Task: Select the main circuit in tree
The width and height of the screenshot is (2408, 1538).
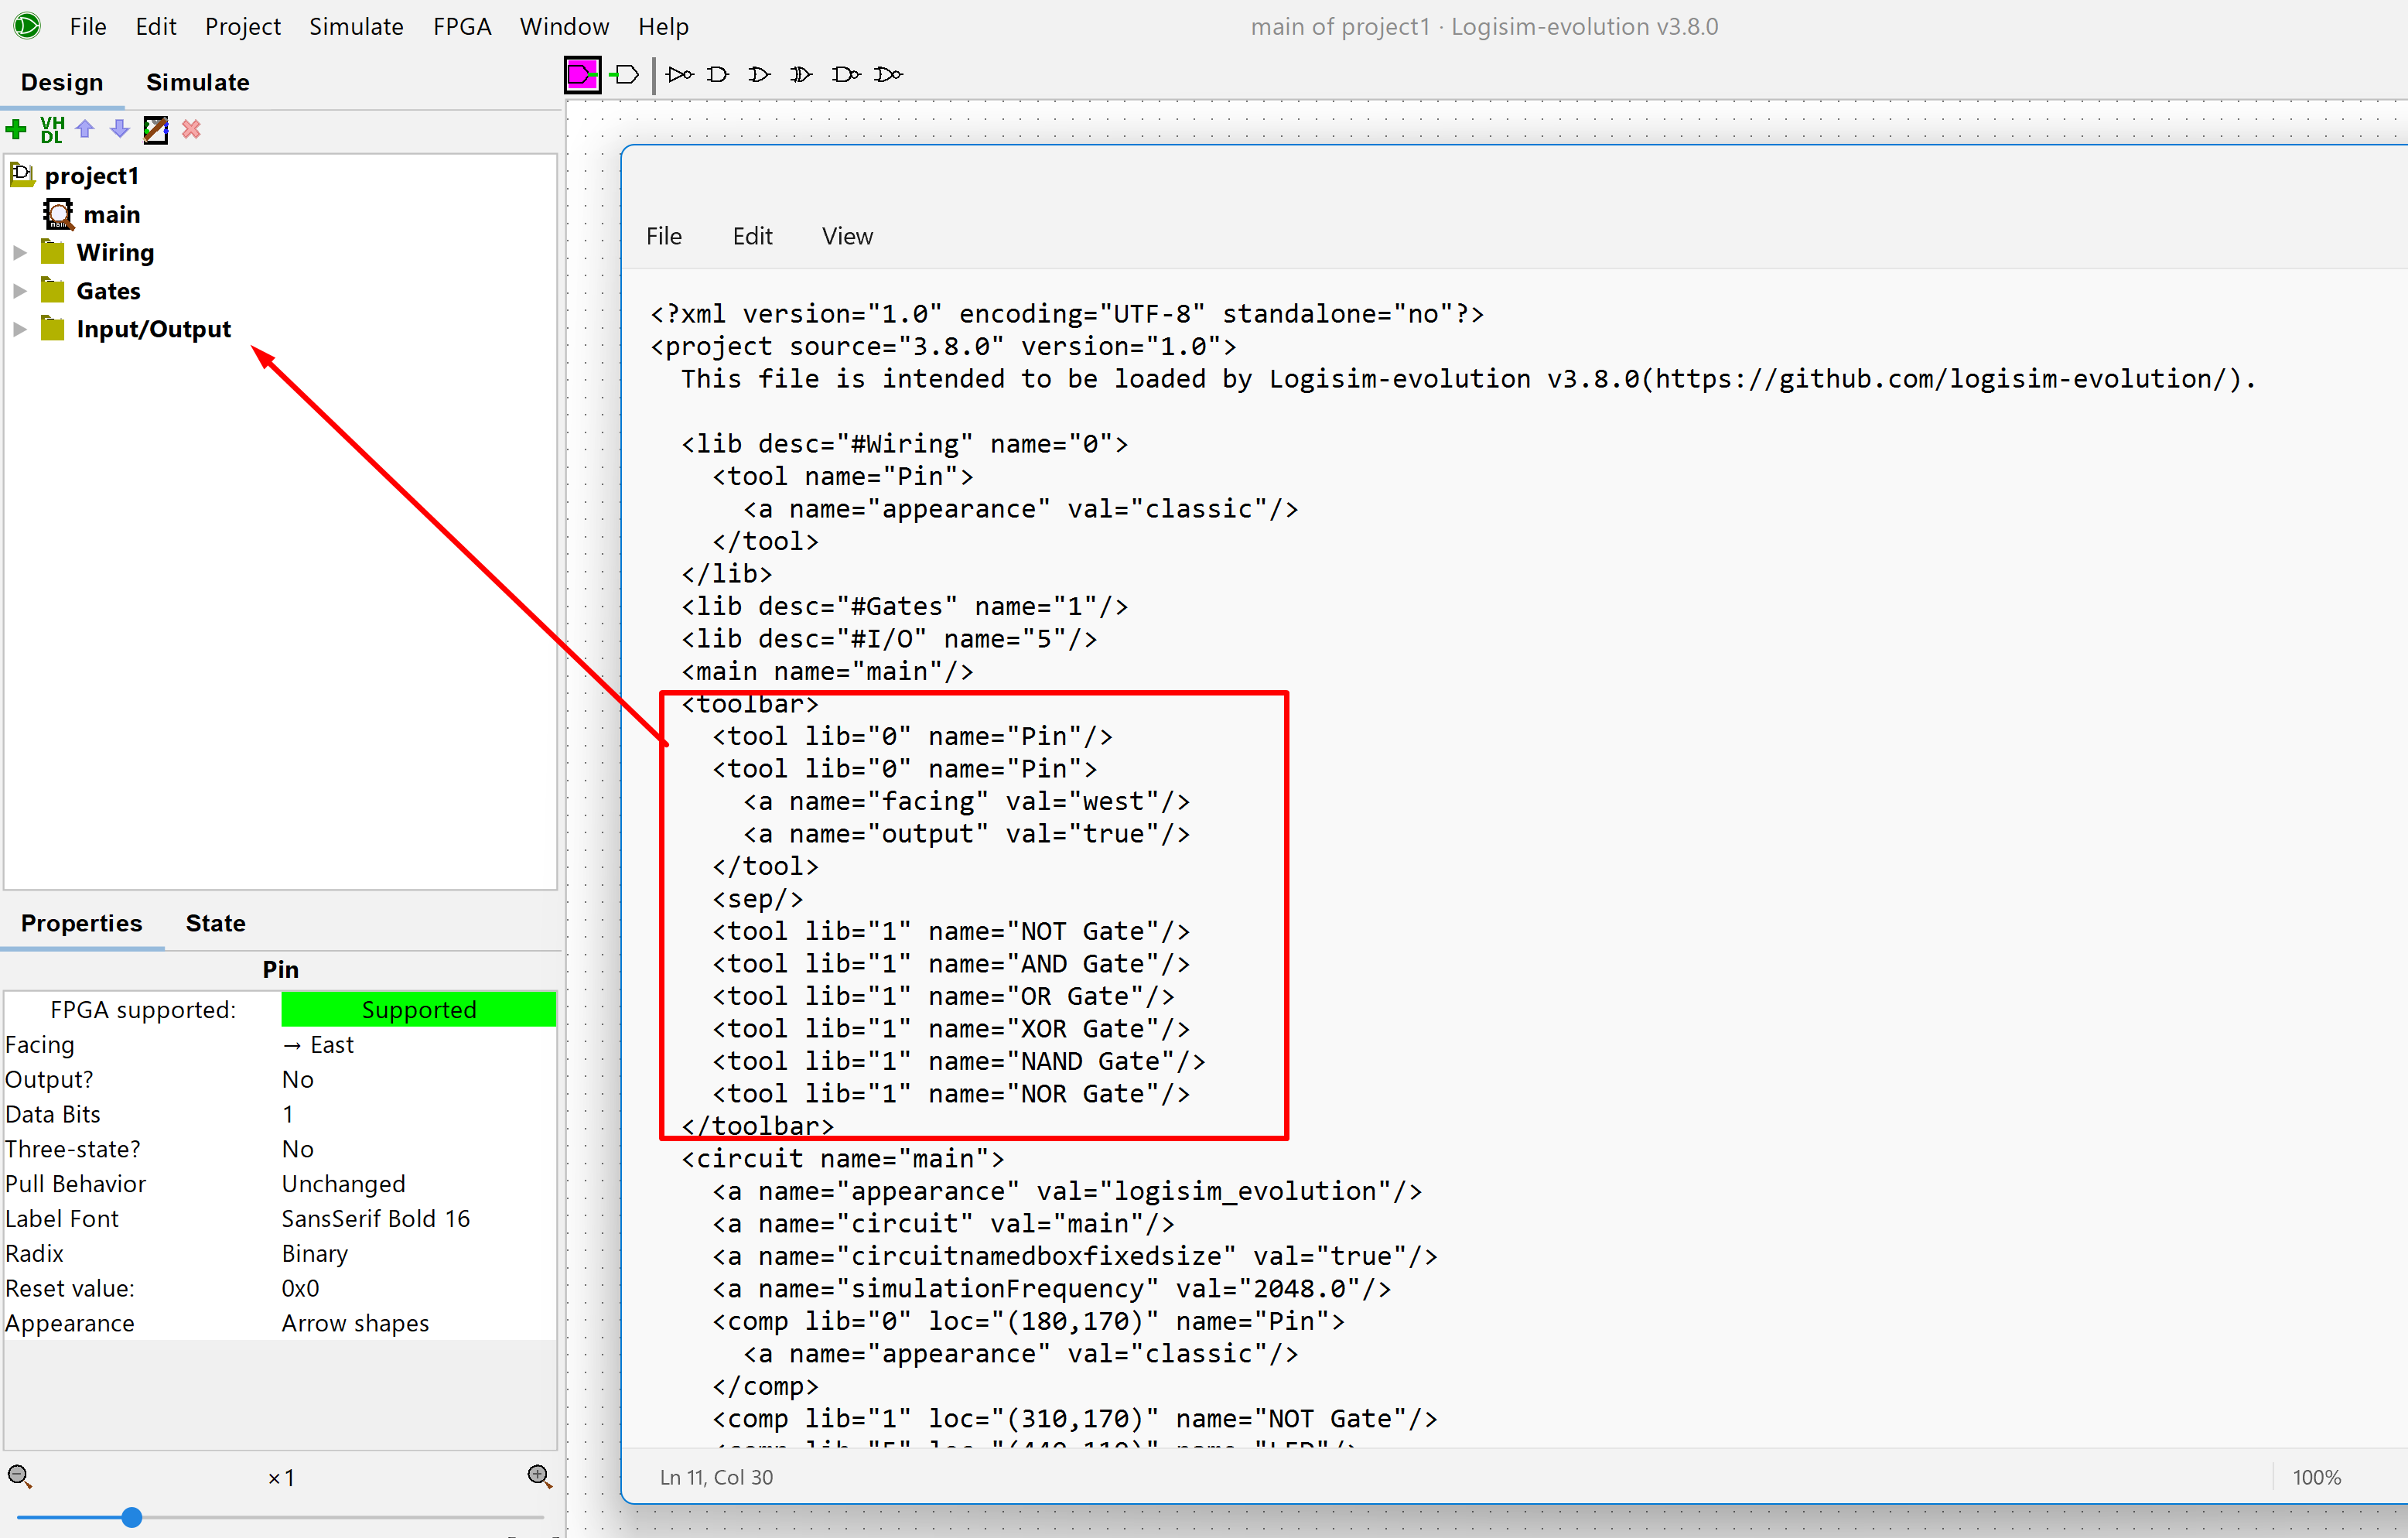Action: click(x=112, y=215)
